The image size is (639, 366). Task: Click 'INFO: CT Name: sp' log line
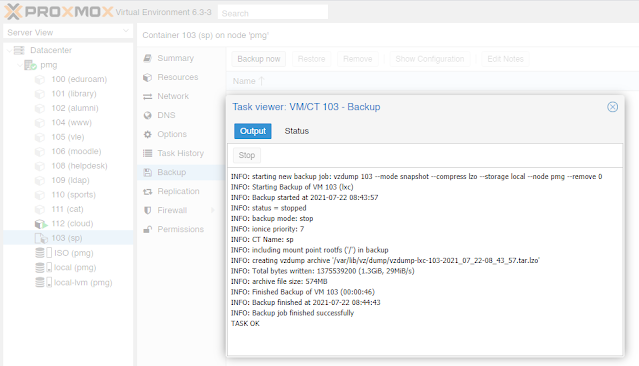click(x=262, y=240)
